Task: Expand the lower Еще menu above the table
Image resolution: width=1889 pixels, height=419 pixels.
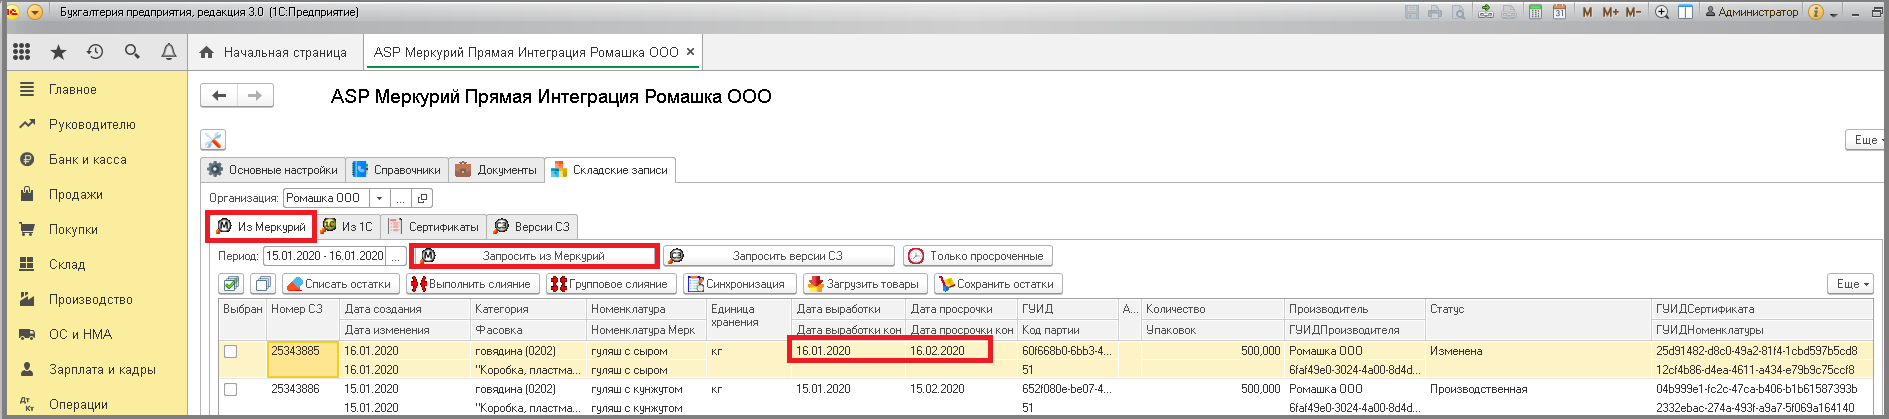Action: tap(1852, 284)
